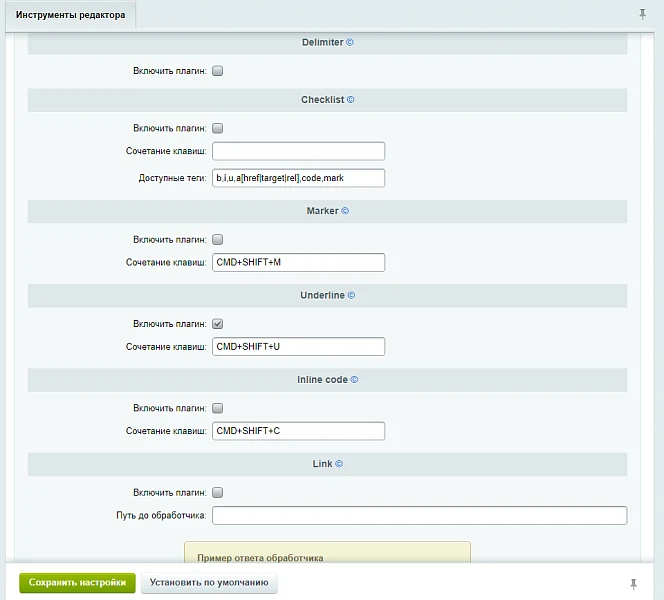664x600 pixels.
Task: Click the Inline code section heading text
Action: pos(322,379)
